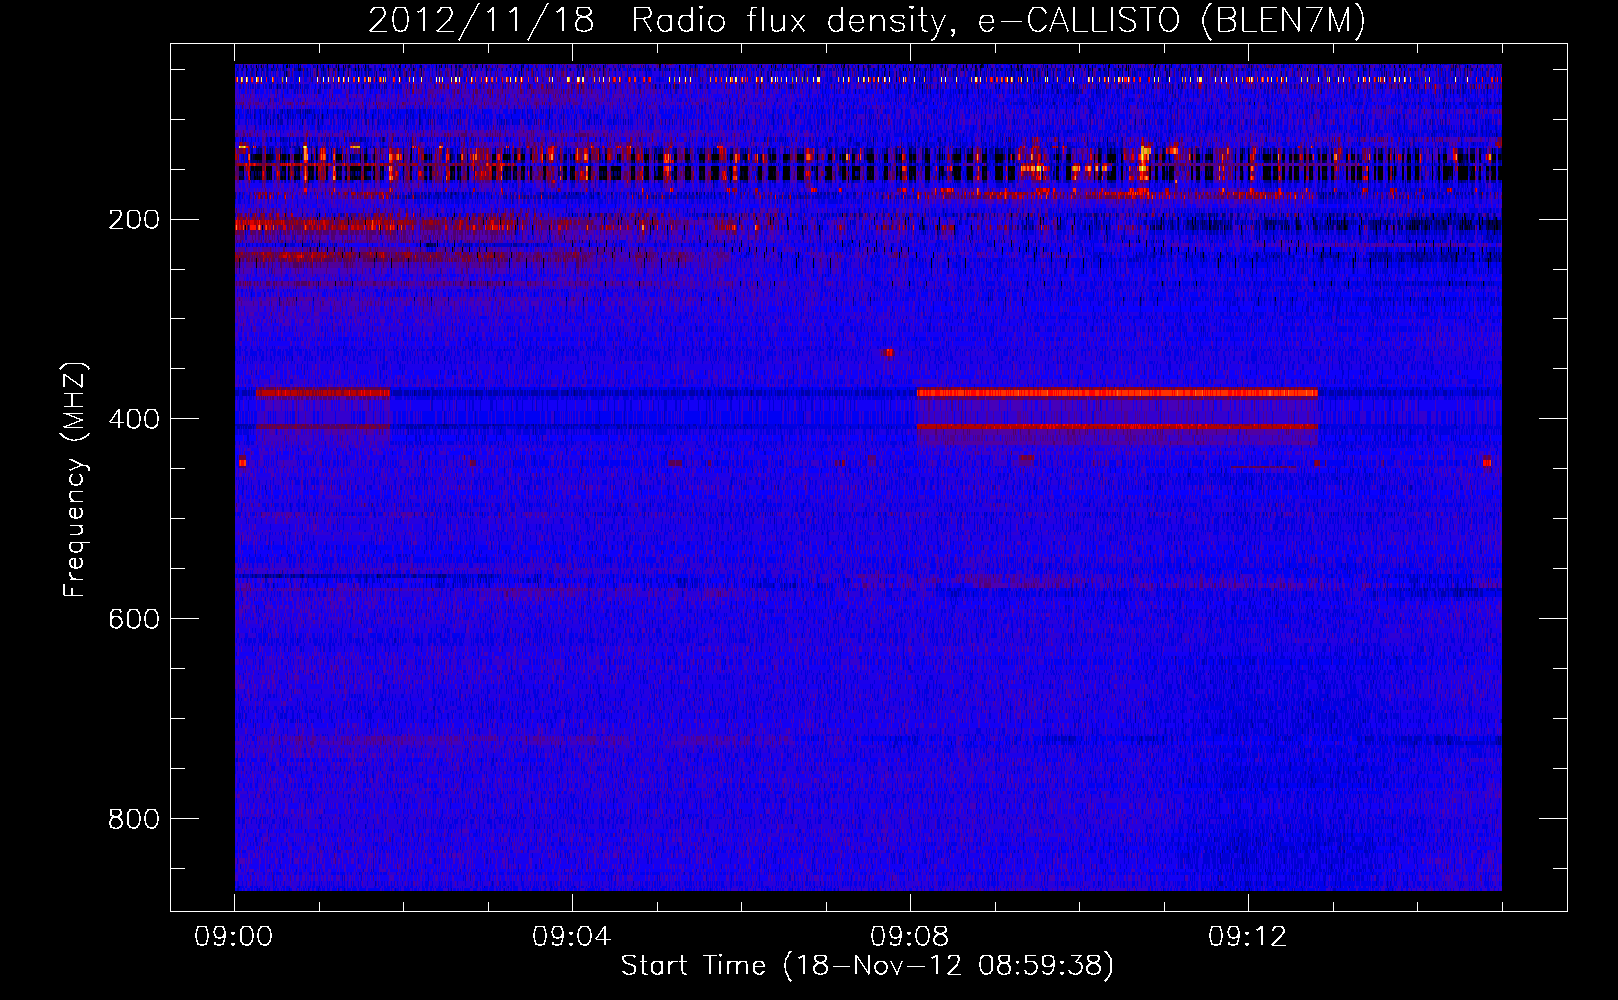This screenshot has width=1618, height=1000.
Task: Click the 'Start Time (18-Nov-12 08:59:38)' axis label
Action: 867,966
